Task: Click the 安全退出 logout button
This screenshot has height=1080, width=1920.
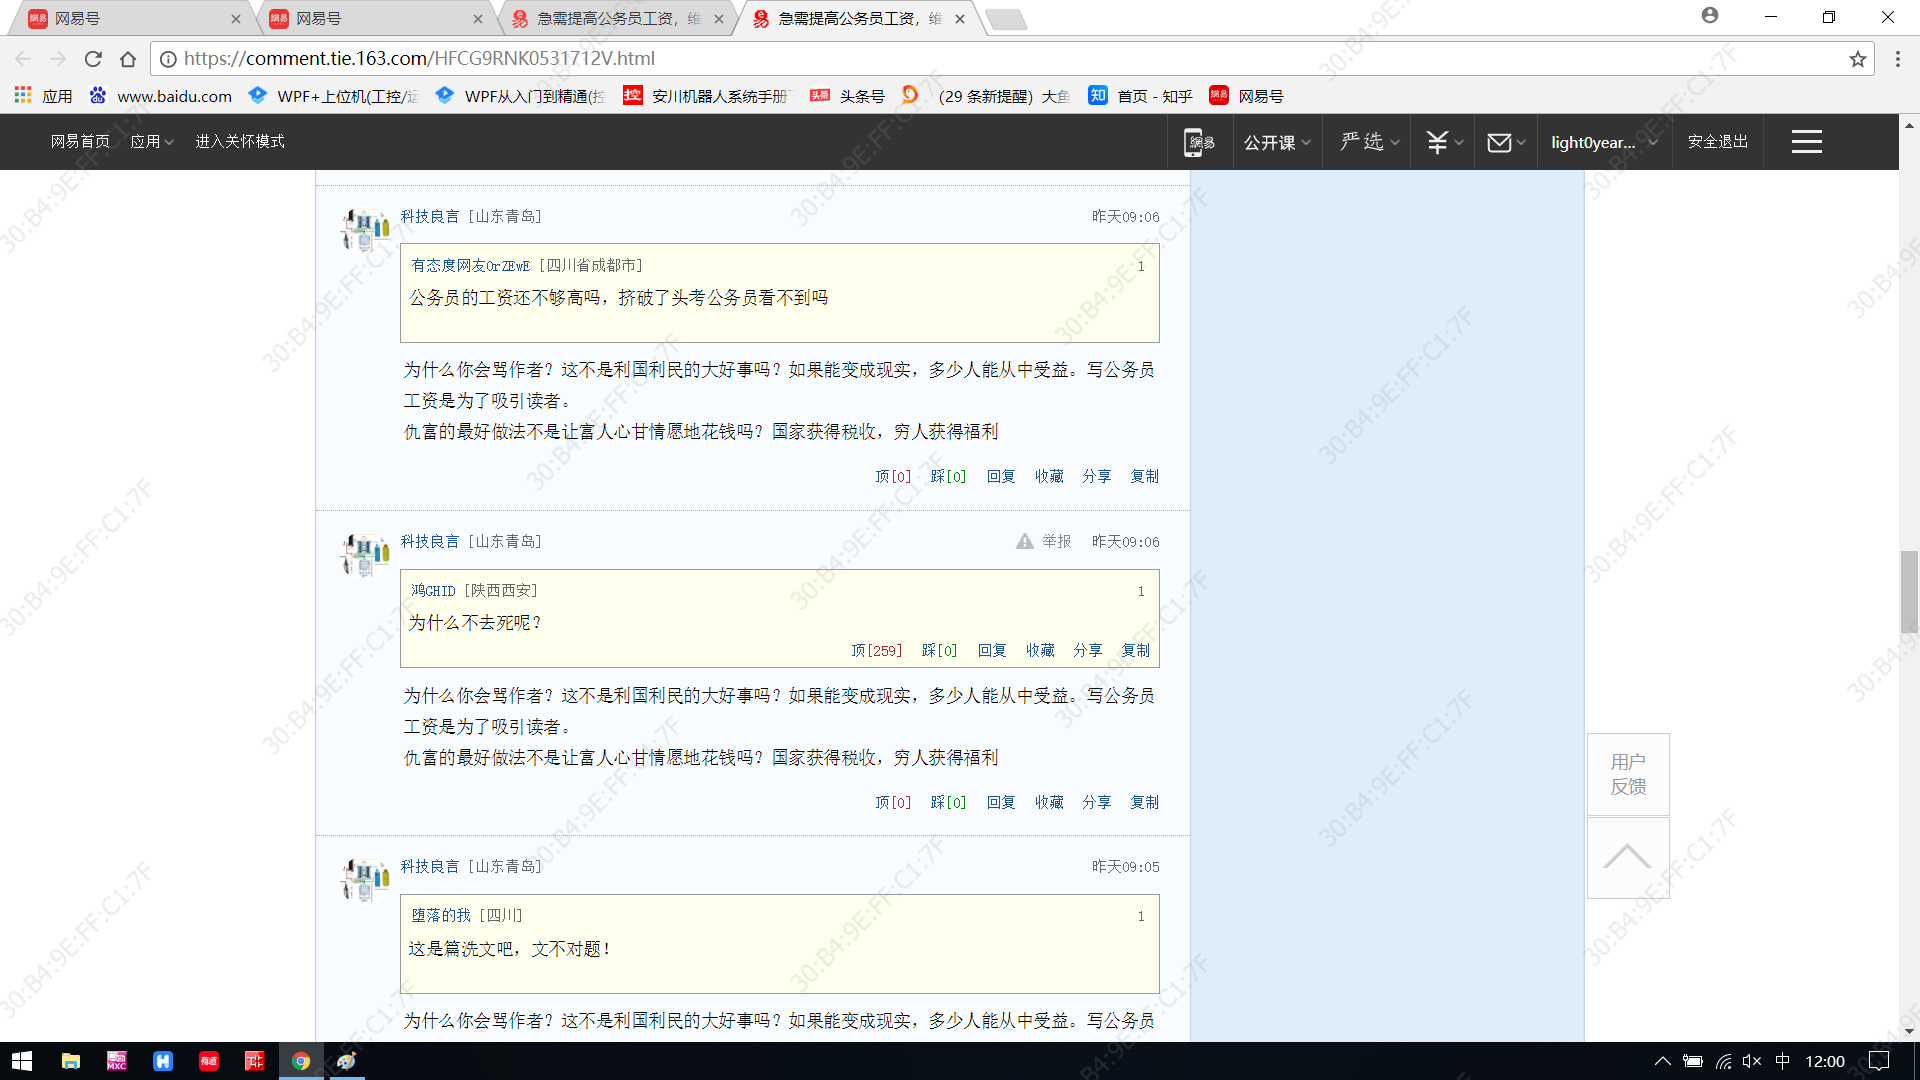Action: point(1716,141)
